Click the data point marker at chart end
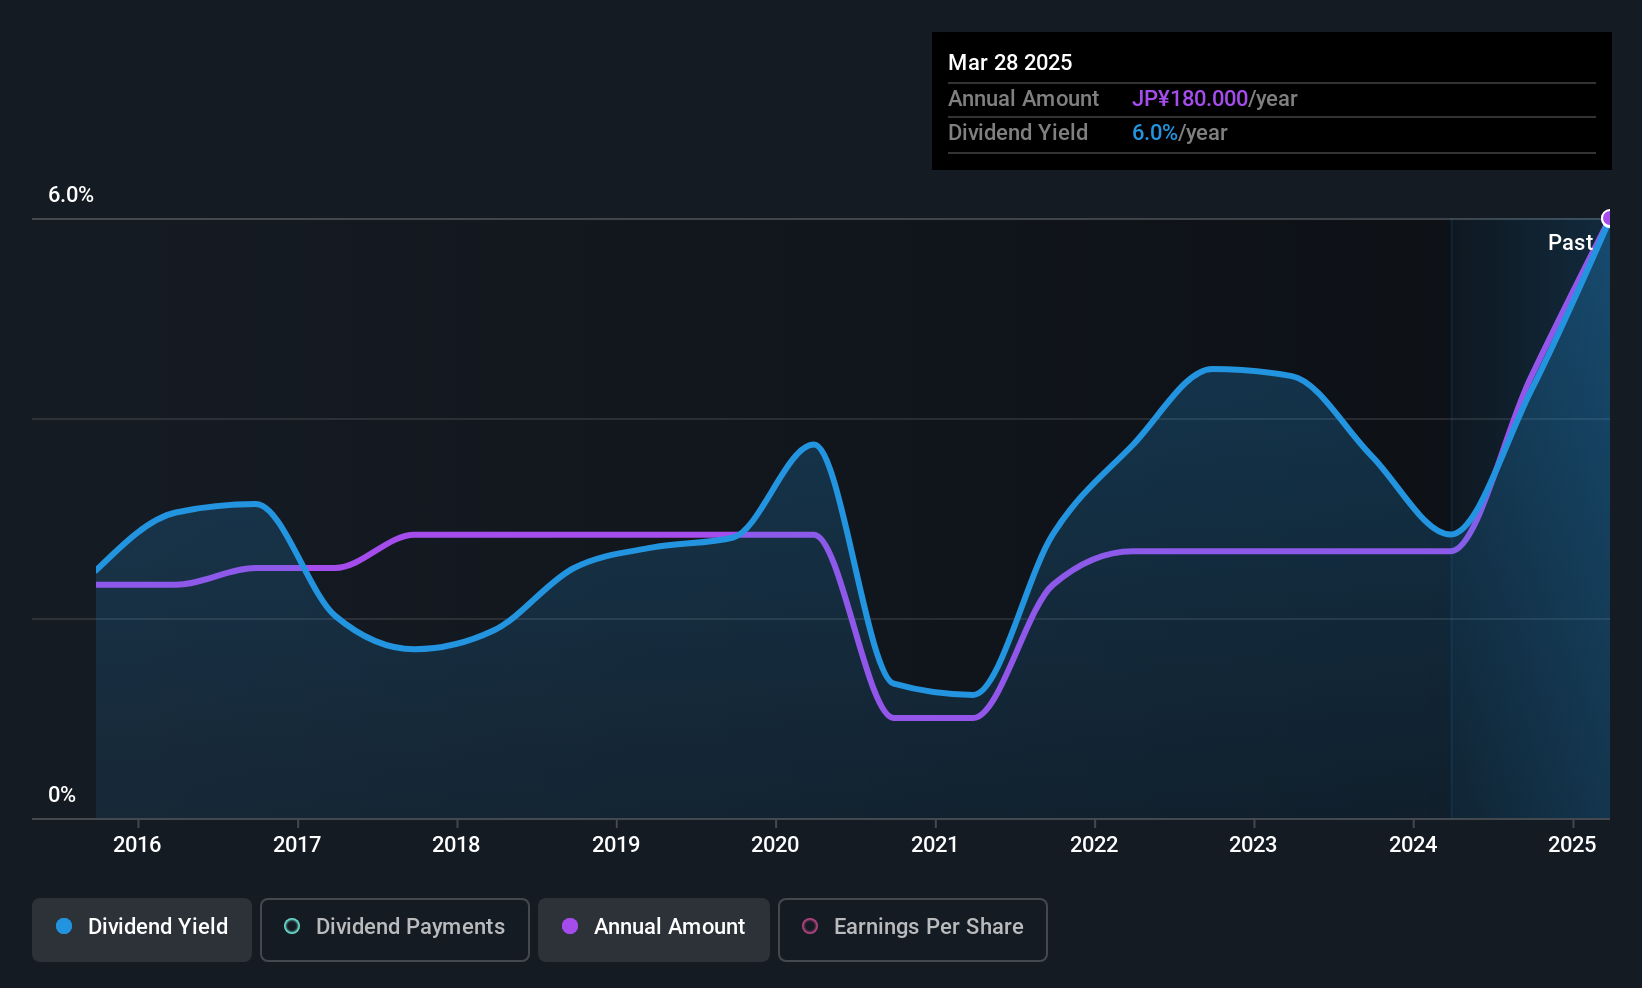 (x=1608, y=219)
